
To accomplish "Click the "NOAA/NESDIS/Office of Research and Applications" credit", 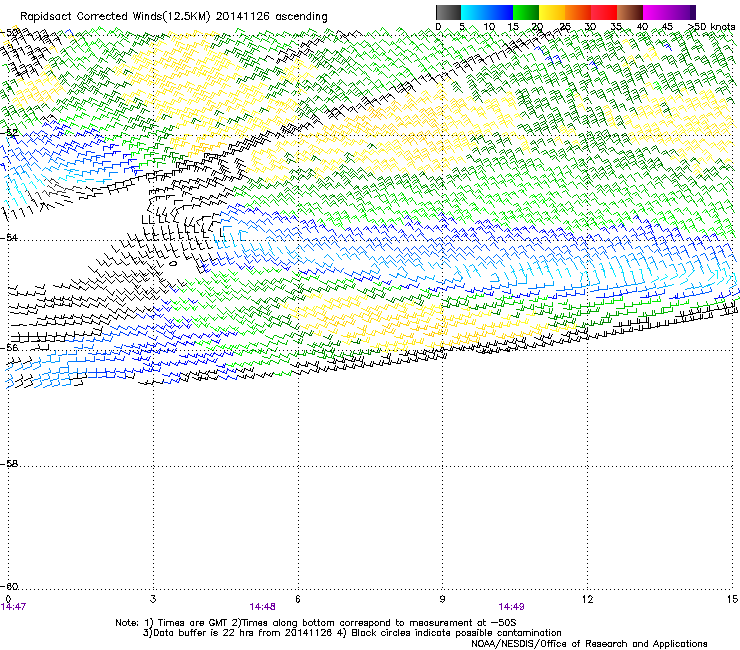I will tap(589, 644).
